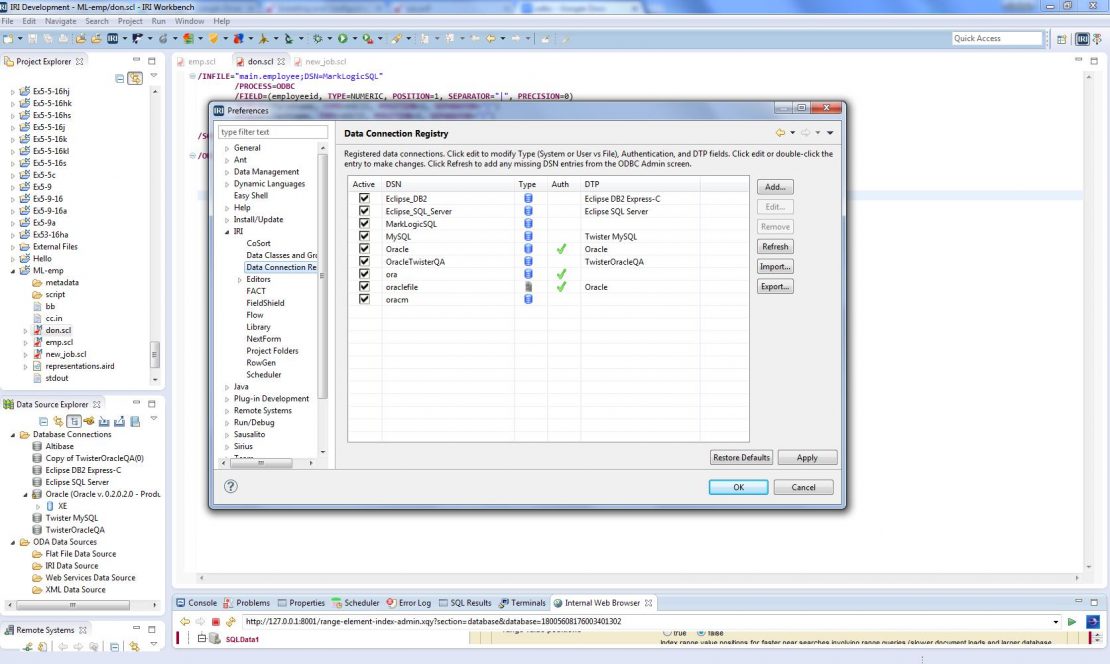Viewport: 1110px width, 664px height.
Task: Expand Editors under IRI preferences
Action: click(240, 280)
